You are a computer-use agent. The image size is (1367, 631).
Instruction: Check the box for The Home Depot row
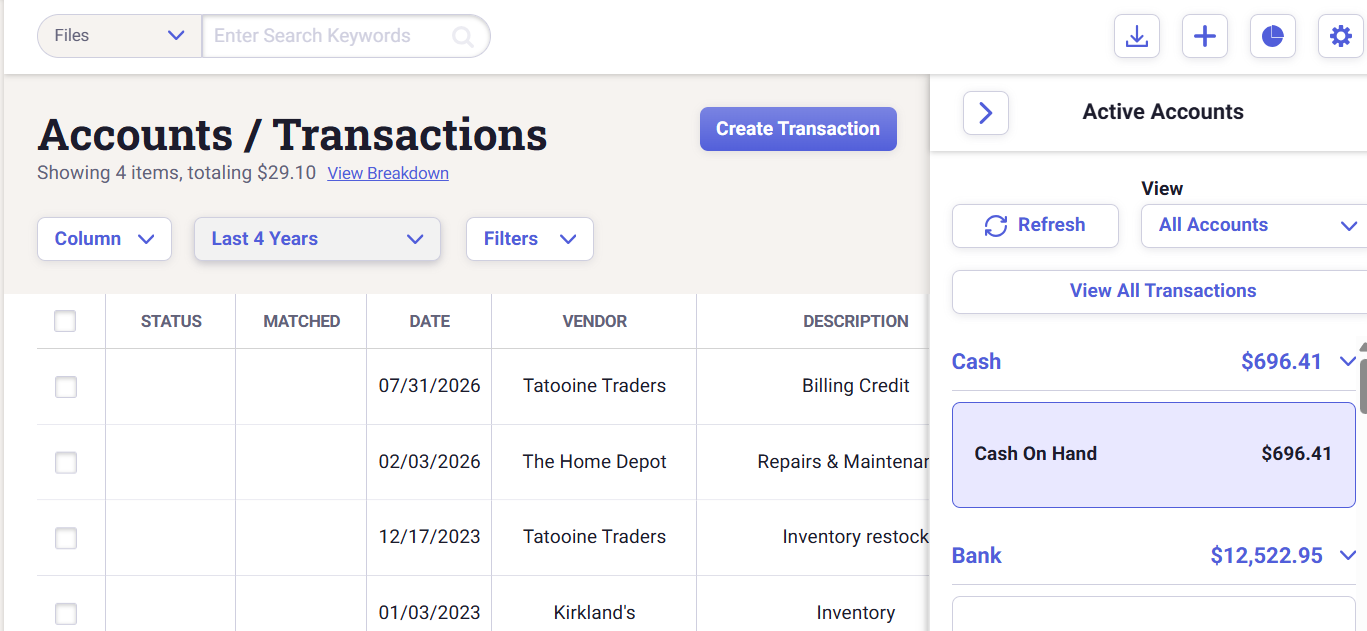65,462
